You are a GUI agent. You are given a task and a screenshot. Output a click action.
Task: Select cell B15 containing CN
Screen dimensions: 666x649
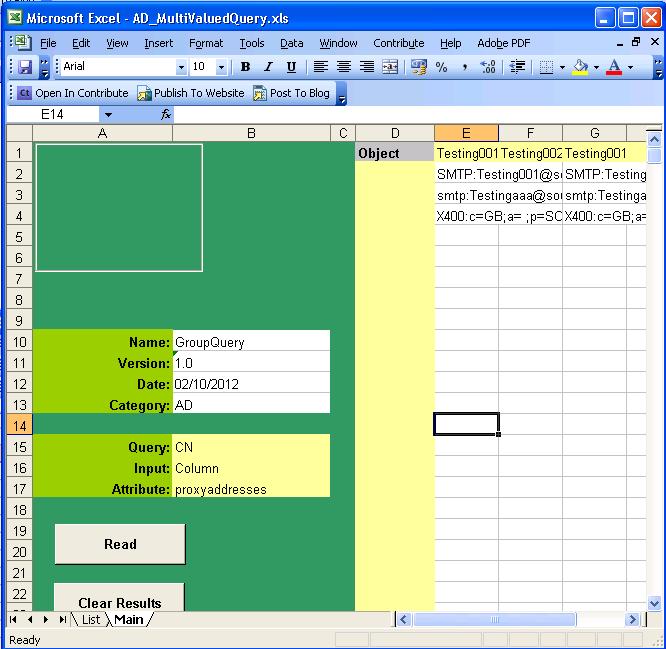click(x=250, y=445)
